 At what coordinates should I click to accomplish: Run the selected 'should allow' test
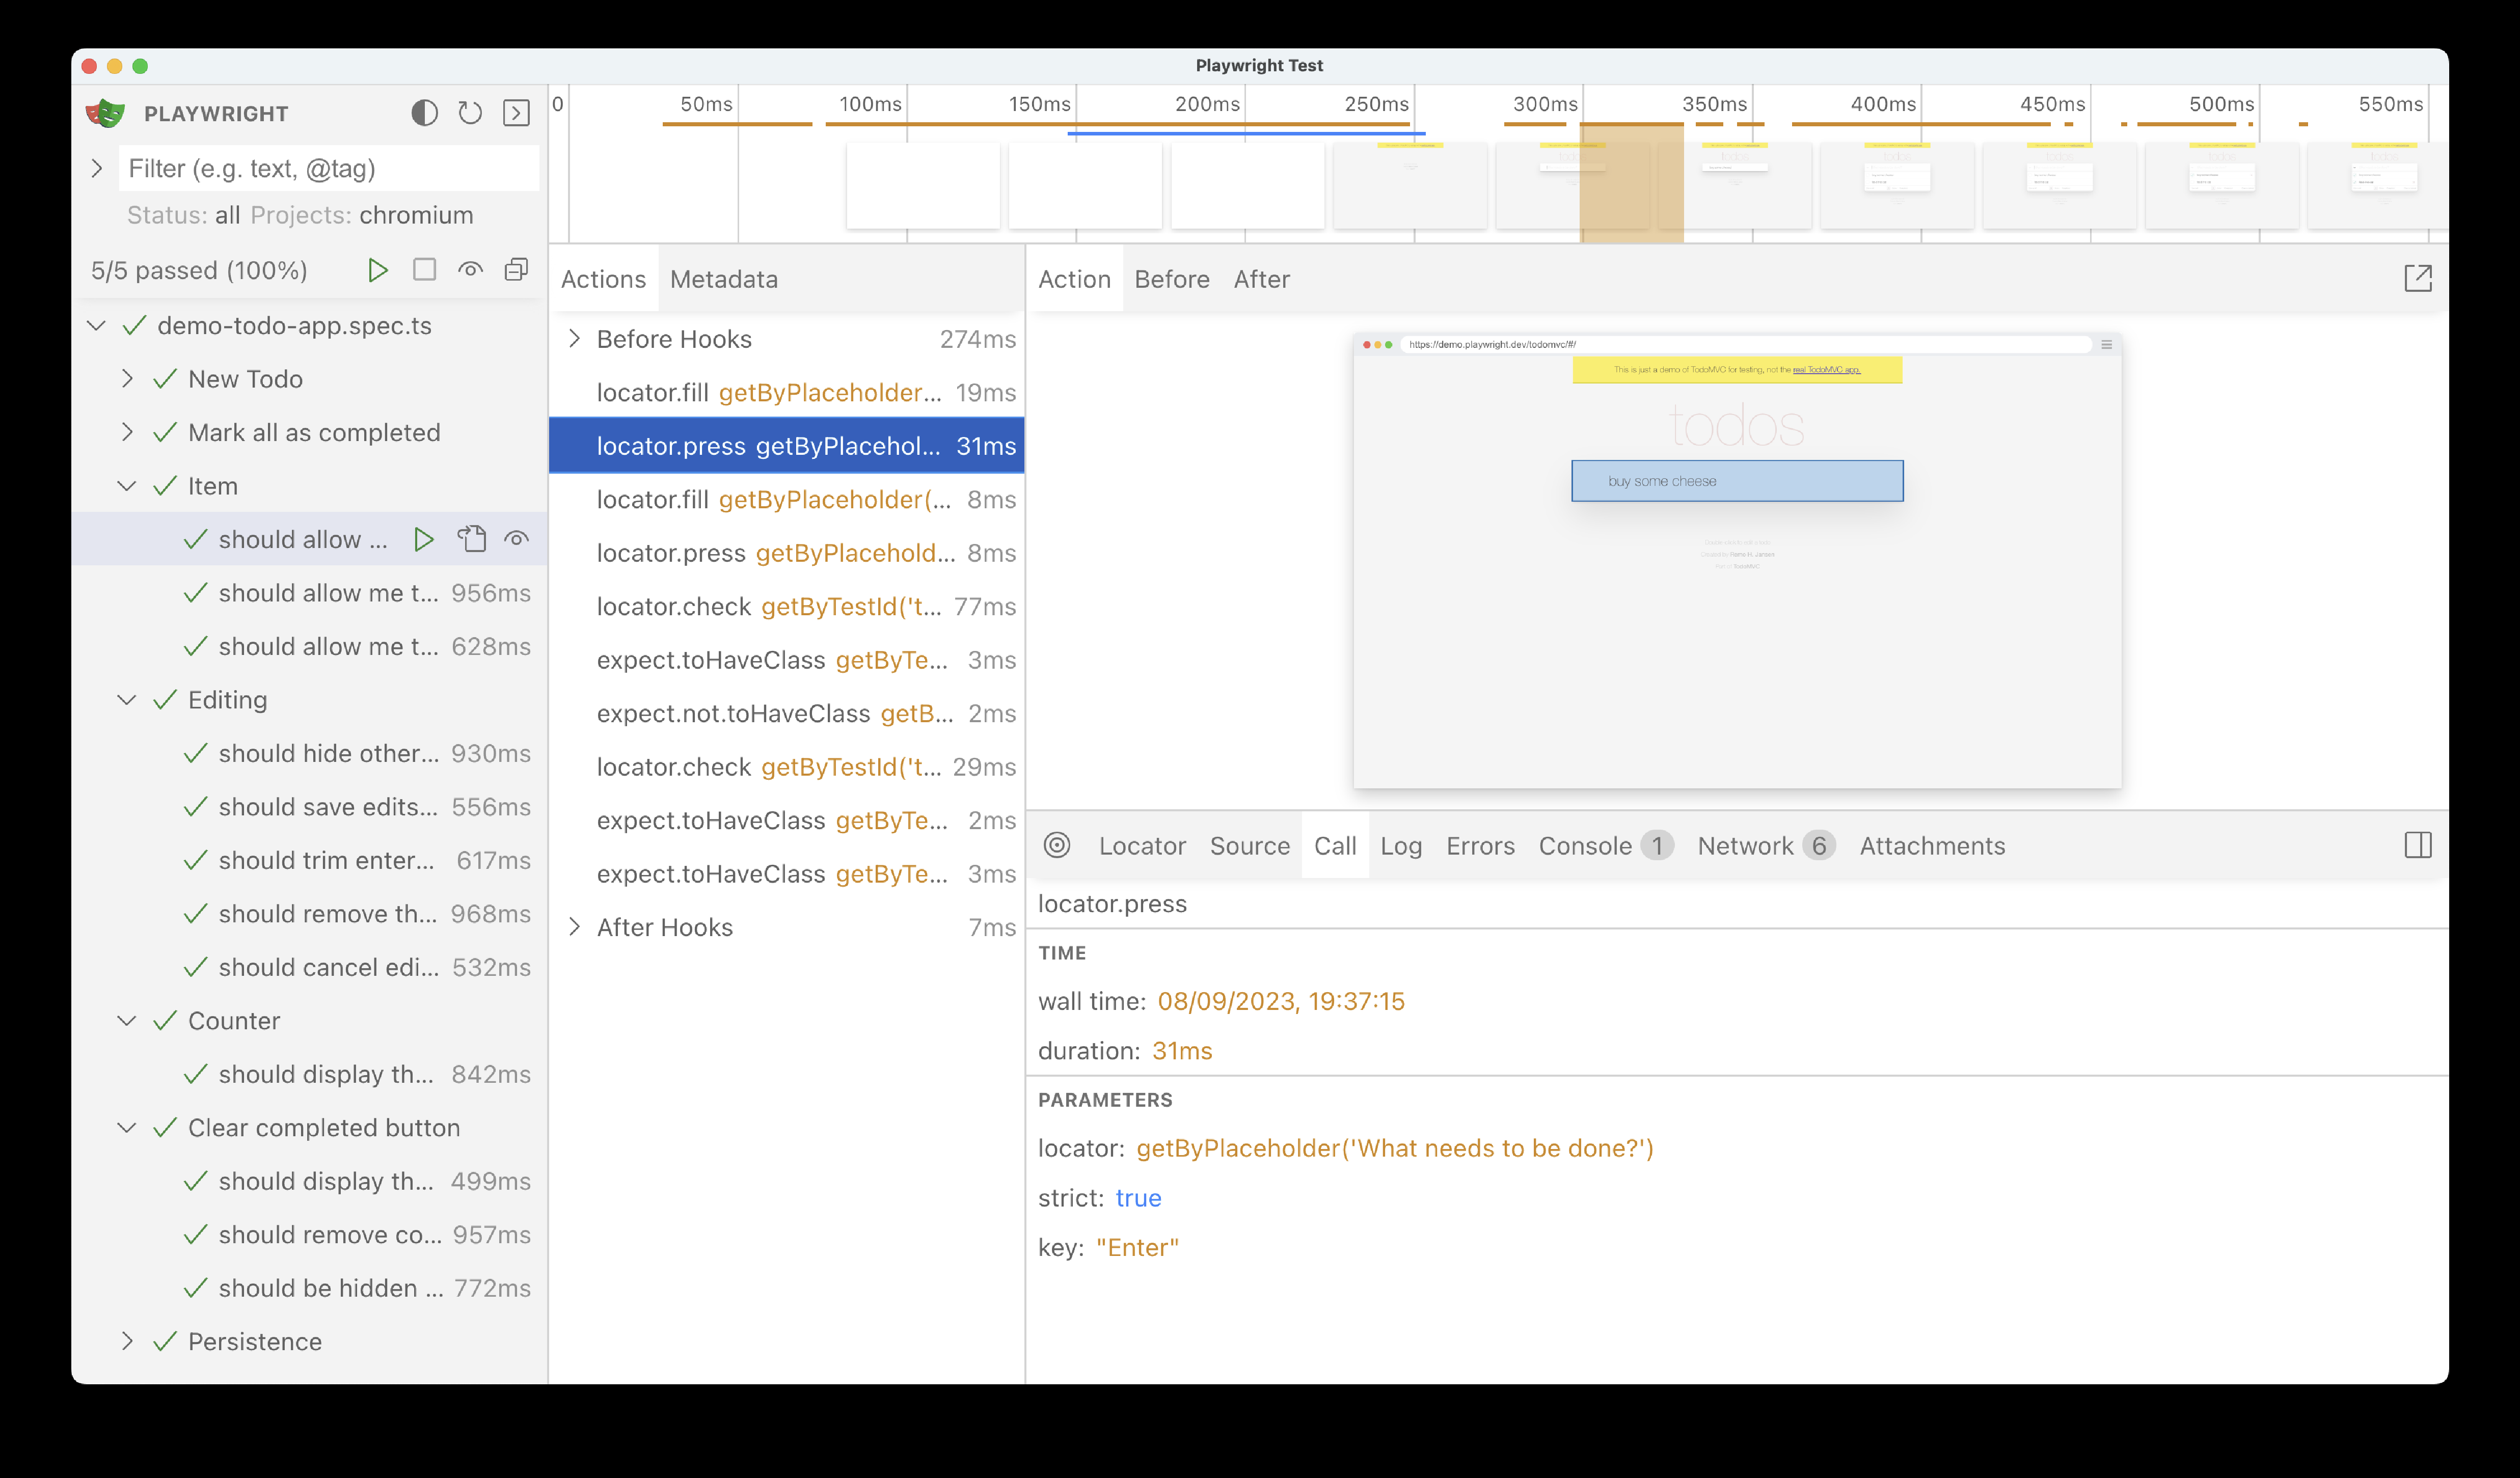[x=424, y=540]
